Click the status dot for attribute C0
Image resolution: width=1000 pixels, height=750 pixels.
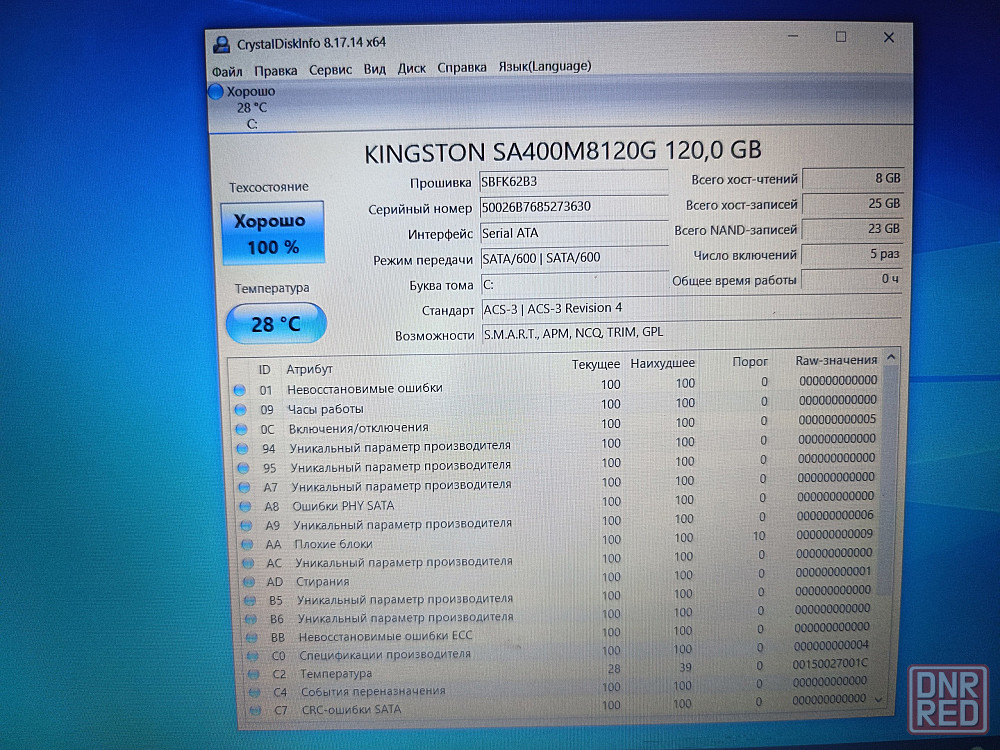253,656
